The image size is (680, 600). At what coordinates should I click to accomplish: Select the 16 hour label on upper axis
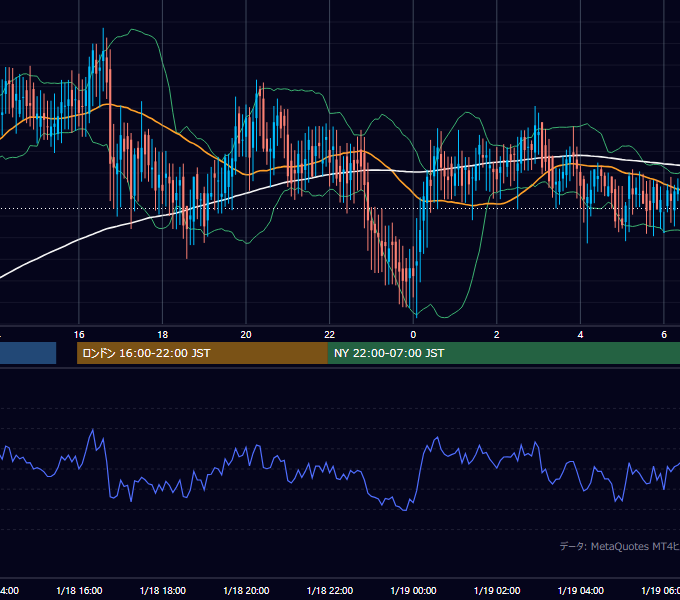pyautogui.click(x=79, y=335)
